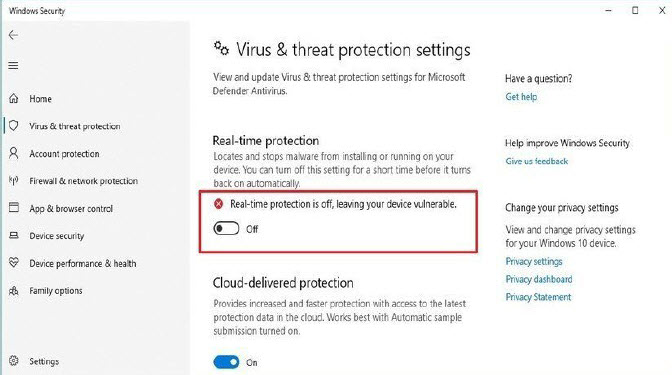
Task: Click the Firewall & network protection antenna icon
Action: coord(14,180)
